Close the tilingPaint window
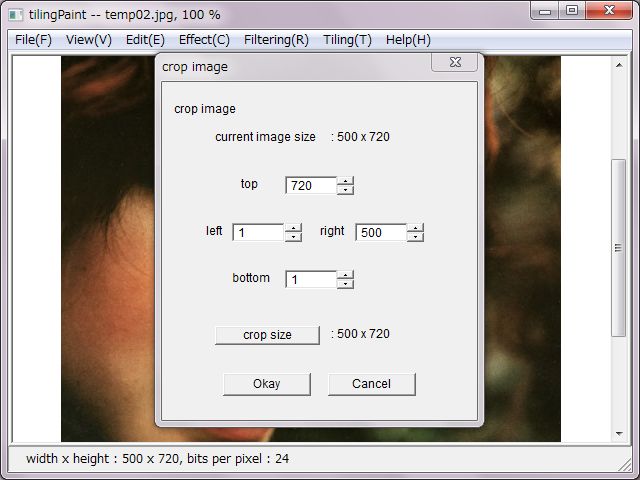640x480 pixels. click(x=609, y=11)
